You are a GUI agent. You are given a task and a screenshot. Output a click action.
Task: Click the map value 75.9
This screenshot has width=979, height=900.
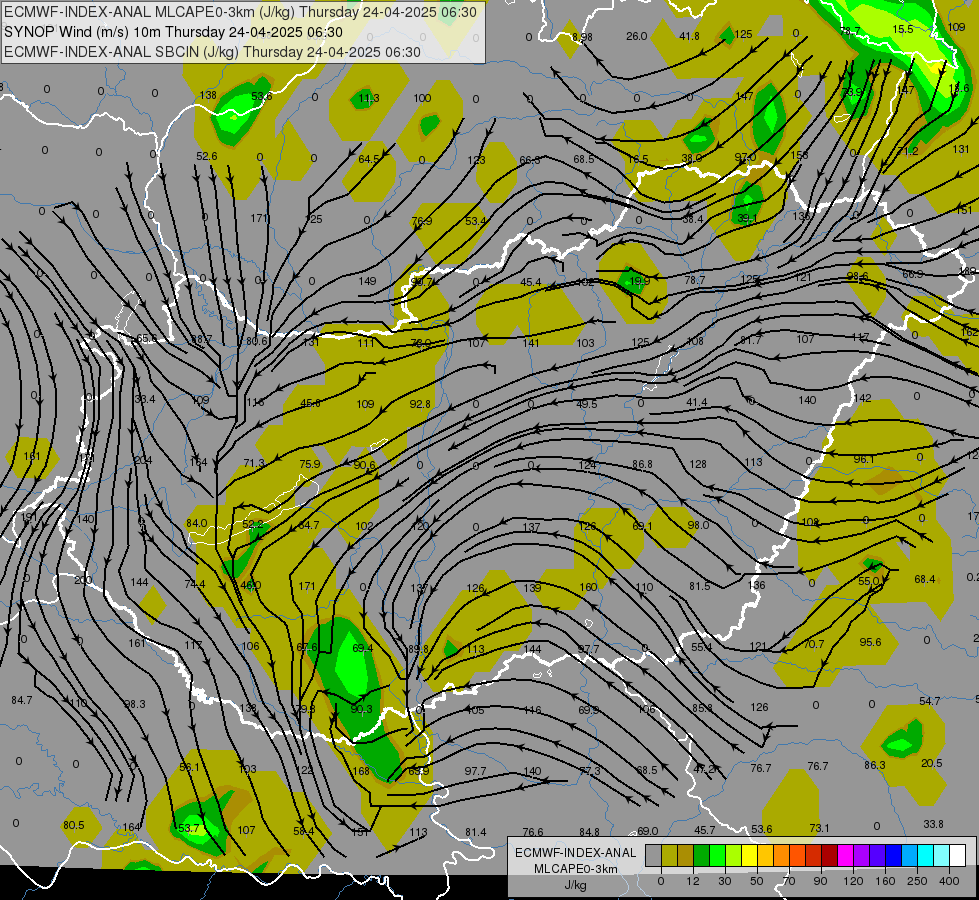coord(310,464)
